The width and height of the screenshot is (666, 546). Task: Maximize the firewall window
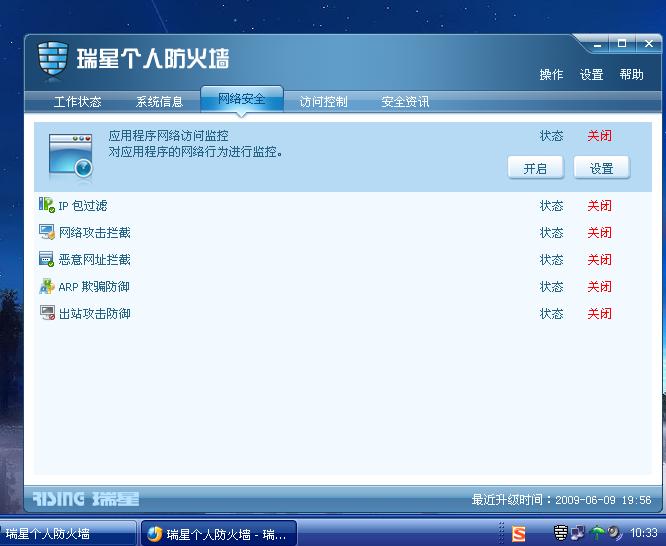pos(622,43)
